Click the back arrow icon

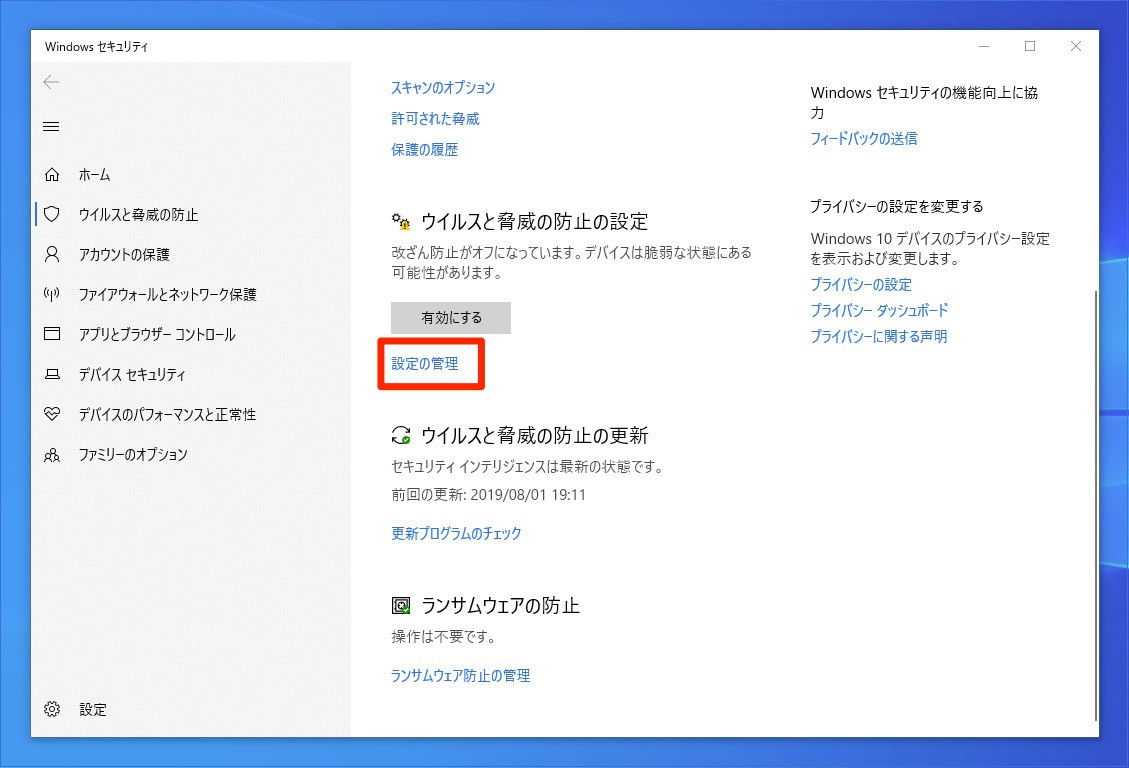tap(51, 82)
